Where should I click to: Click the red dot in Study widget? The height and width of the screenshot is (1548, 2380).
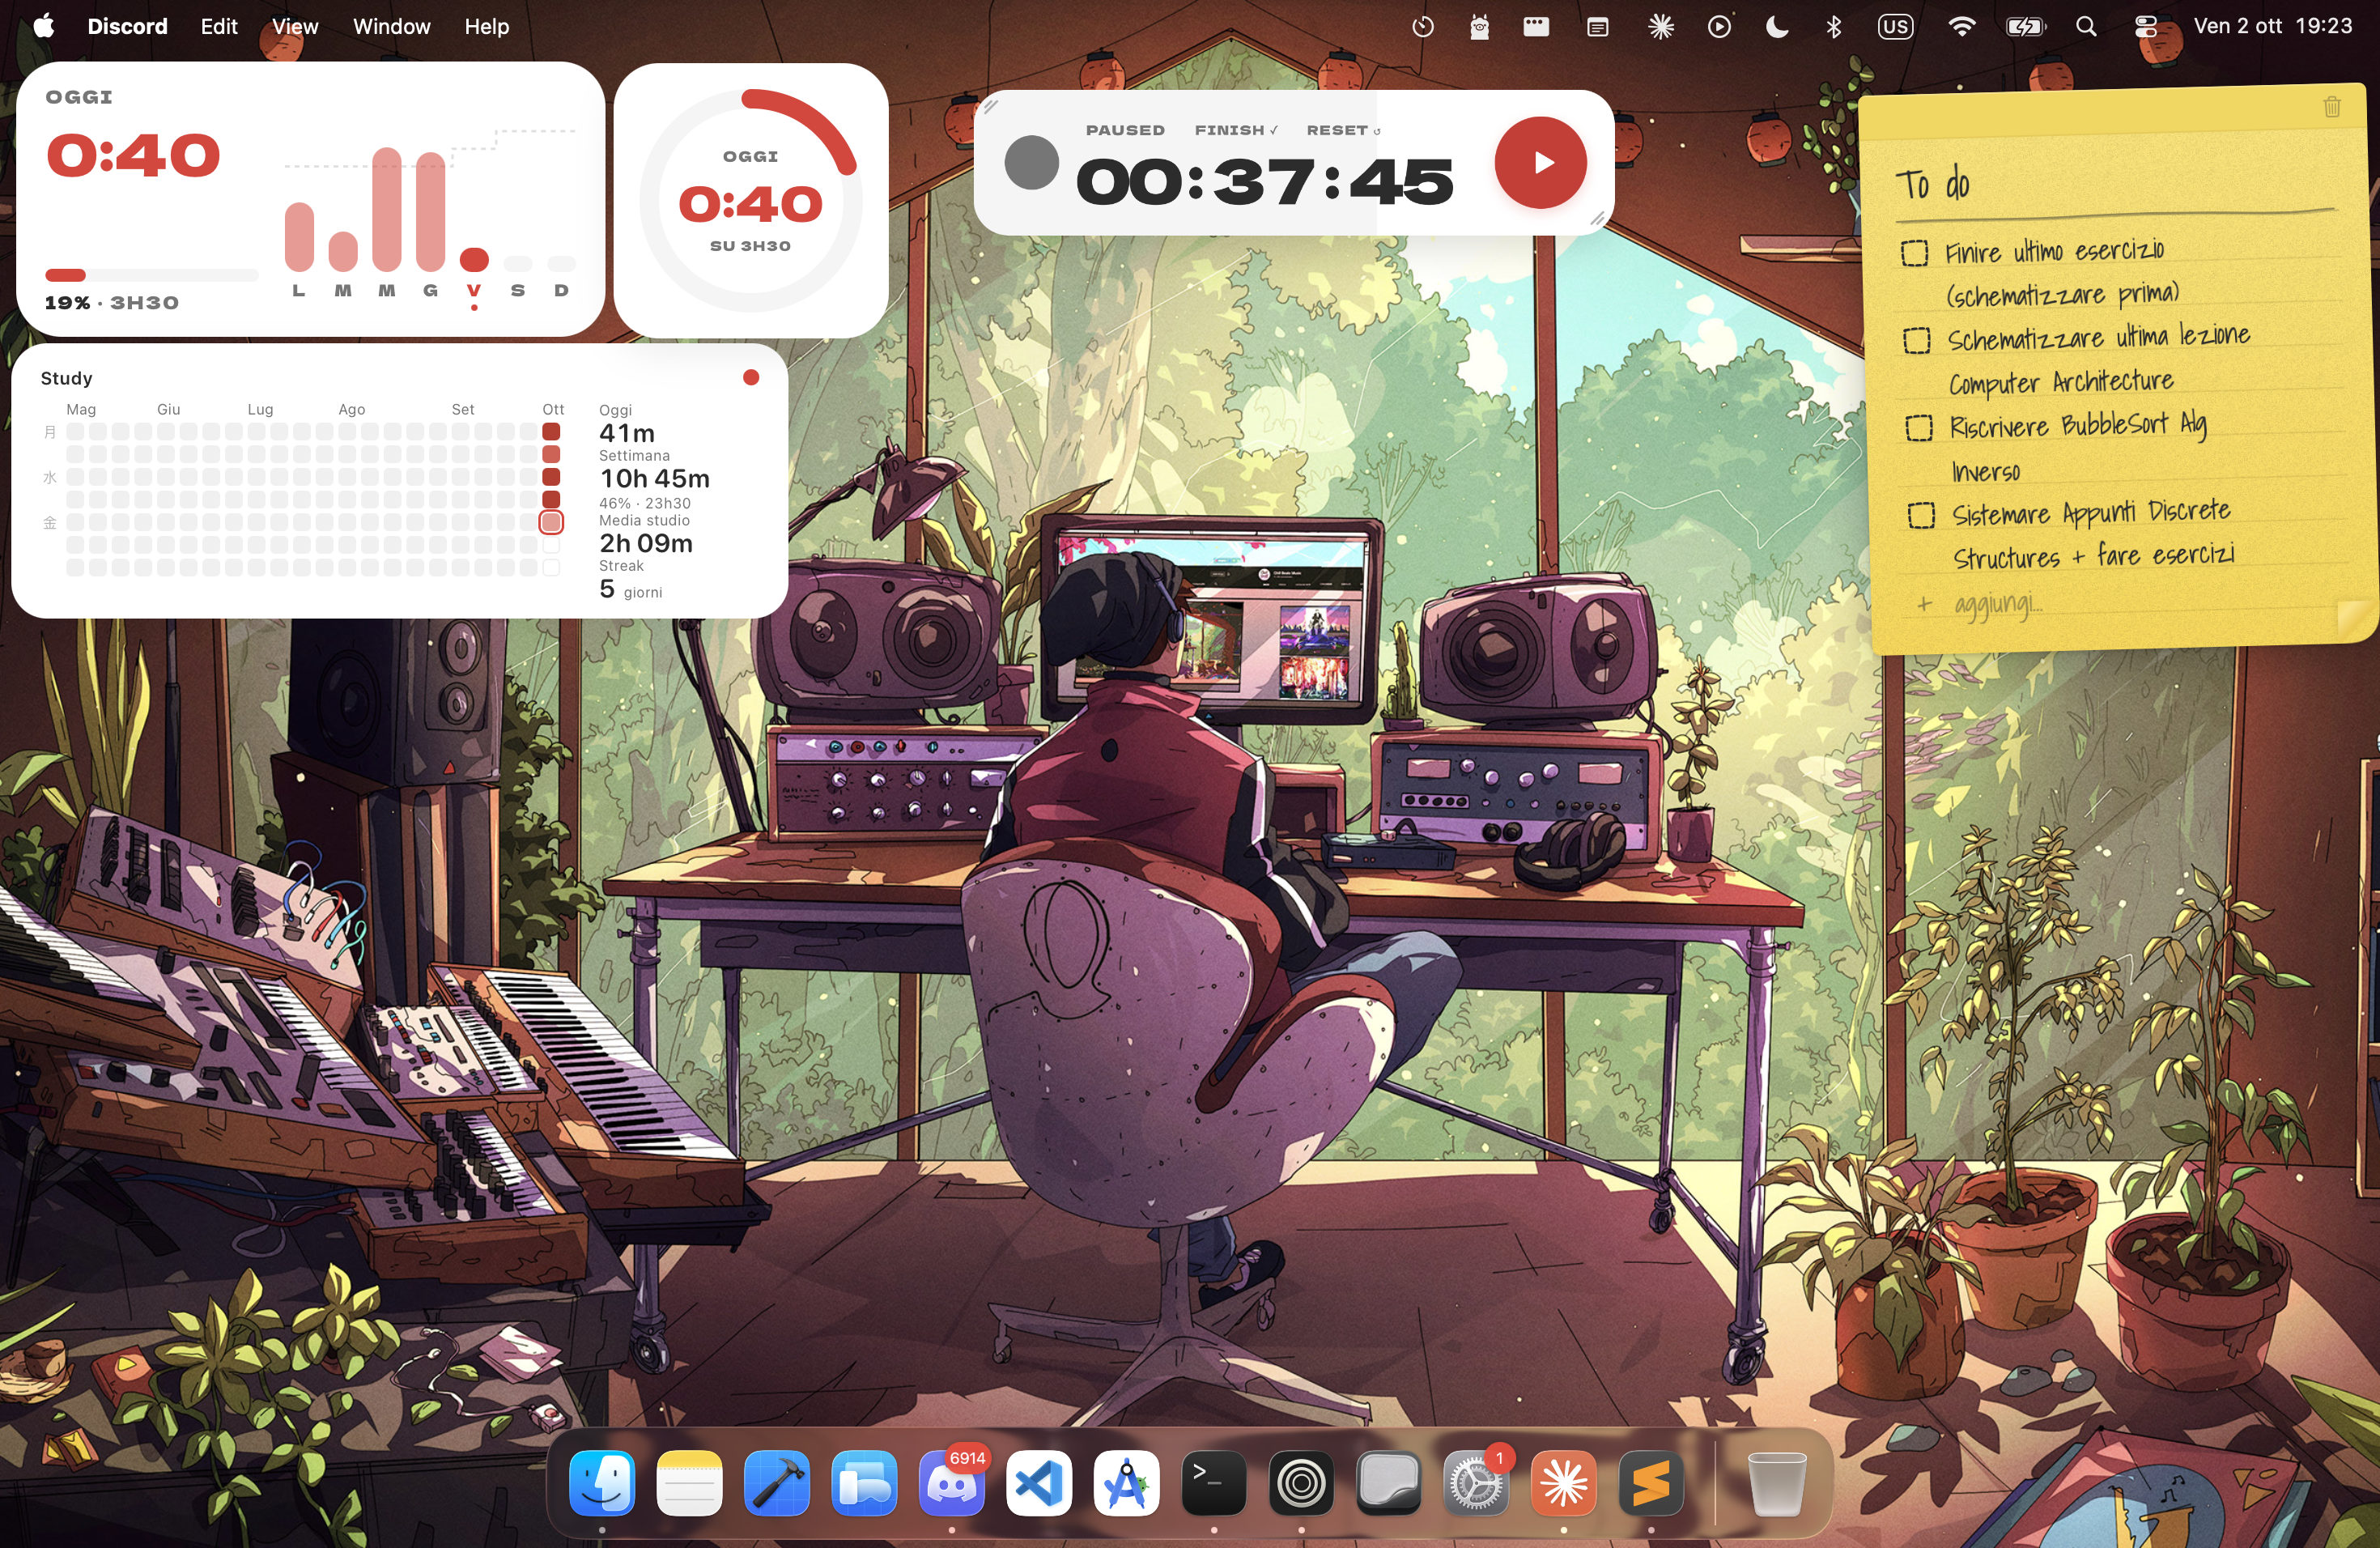point(751,377)
